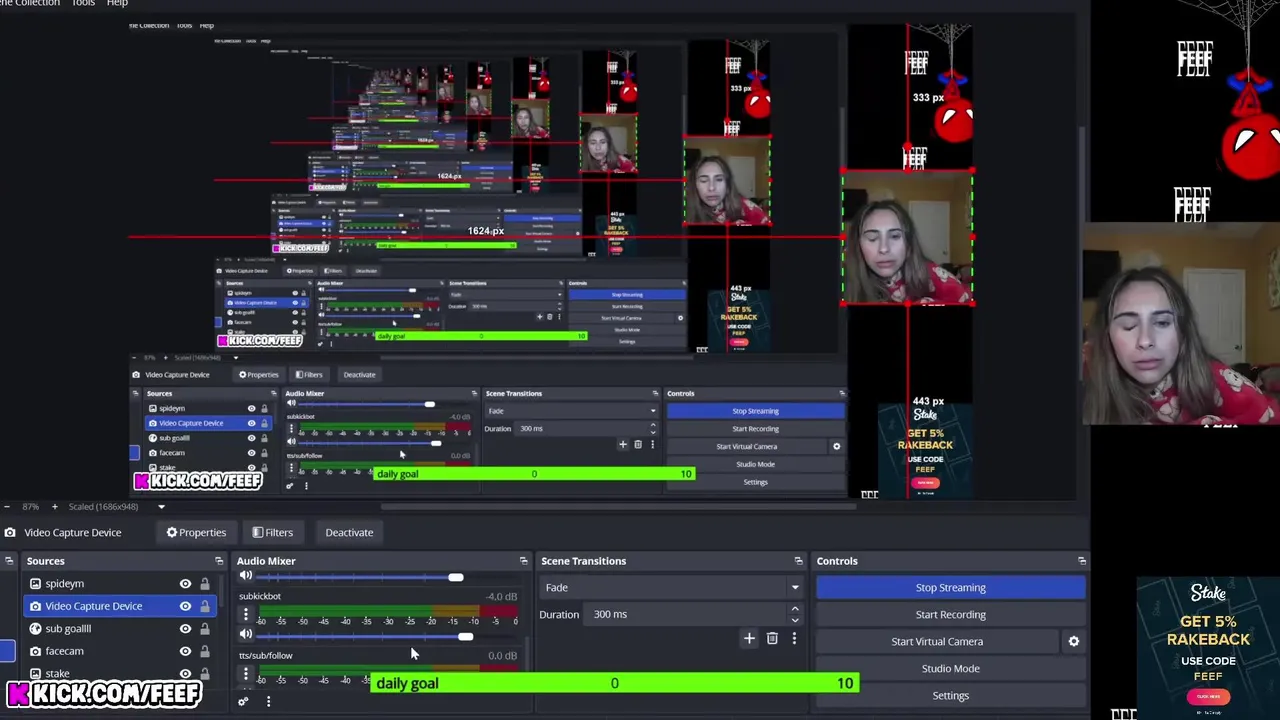
Task: Open the Fade transition dropdown
Action: click(x=672, y=588)
